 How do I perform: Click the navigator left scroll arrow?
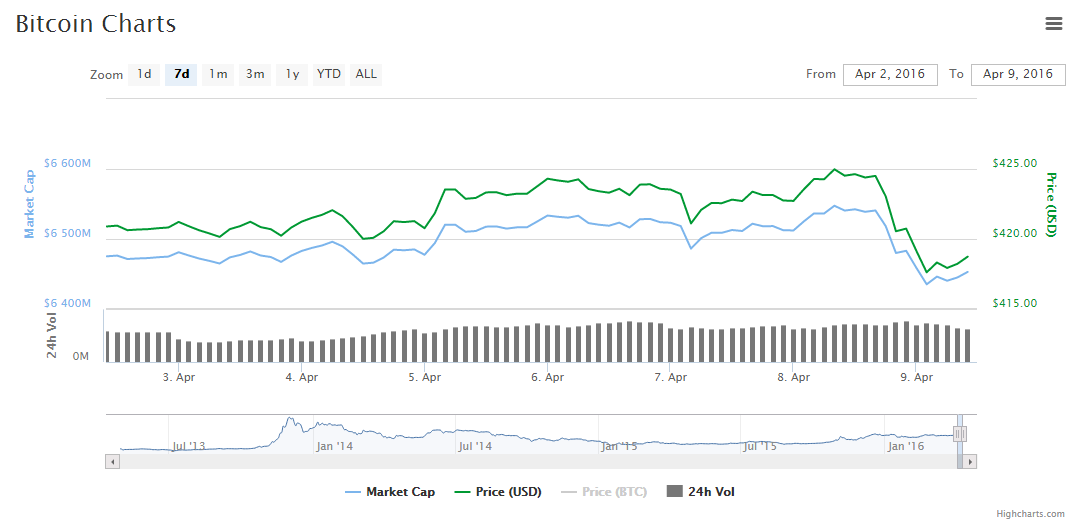coord(112,461)
